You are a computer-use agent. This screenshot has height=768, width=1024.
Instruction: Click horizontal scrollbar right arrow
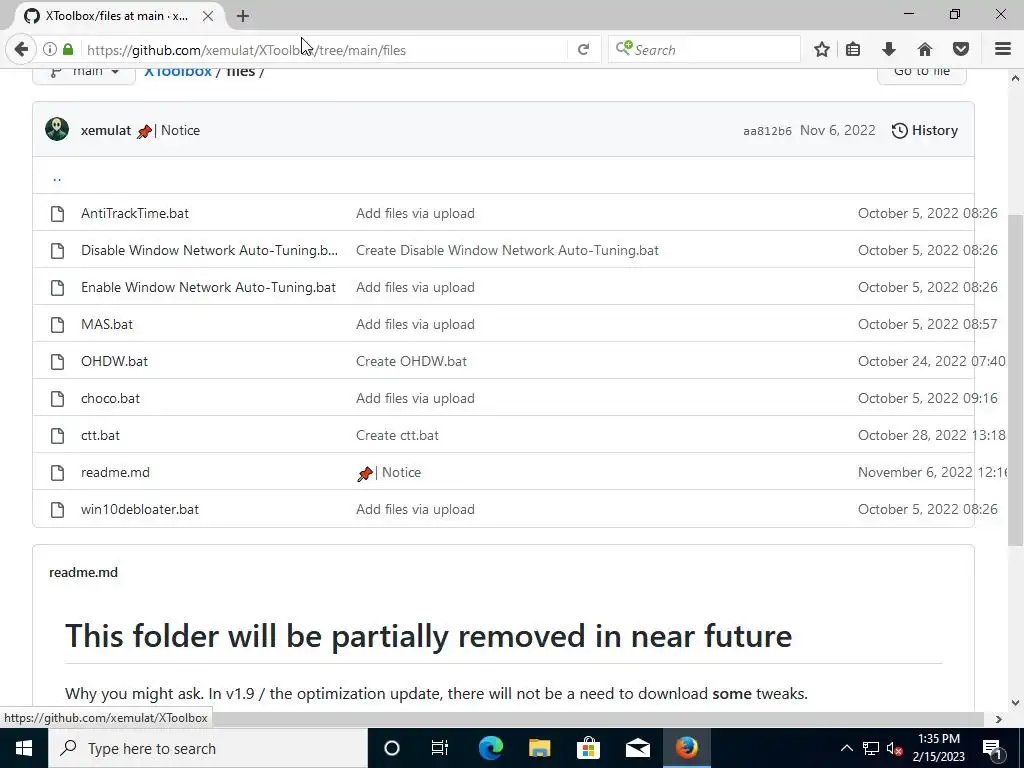pyautogui.click(x=999, y=719)
